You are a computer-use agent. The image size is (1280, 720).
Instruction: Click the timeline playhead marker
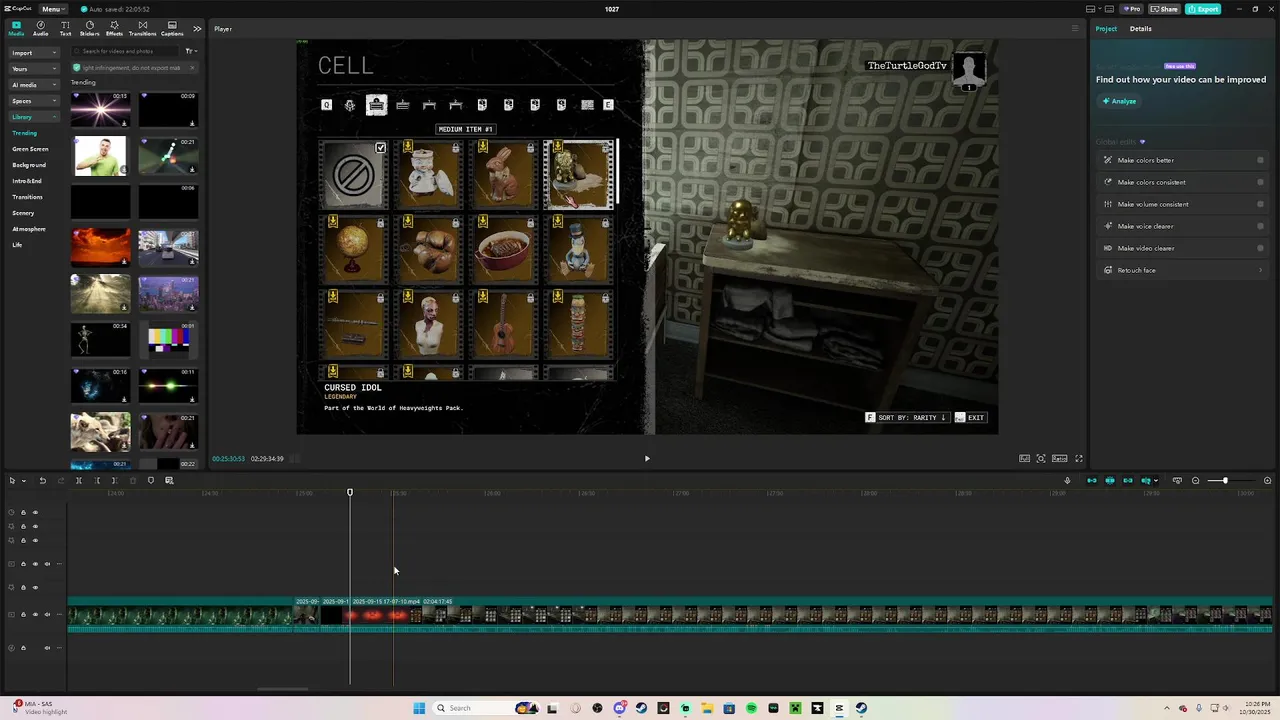coord(350,492)
